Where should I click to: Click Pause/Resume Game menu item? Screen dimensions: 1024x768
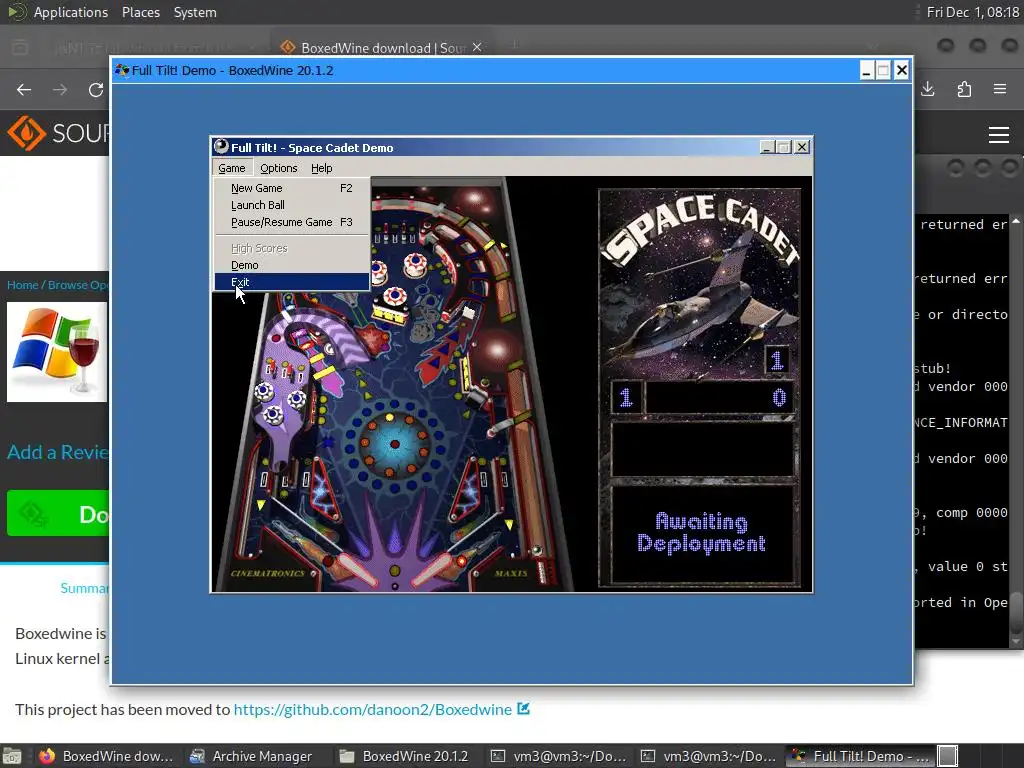coord(292,222)
